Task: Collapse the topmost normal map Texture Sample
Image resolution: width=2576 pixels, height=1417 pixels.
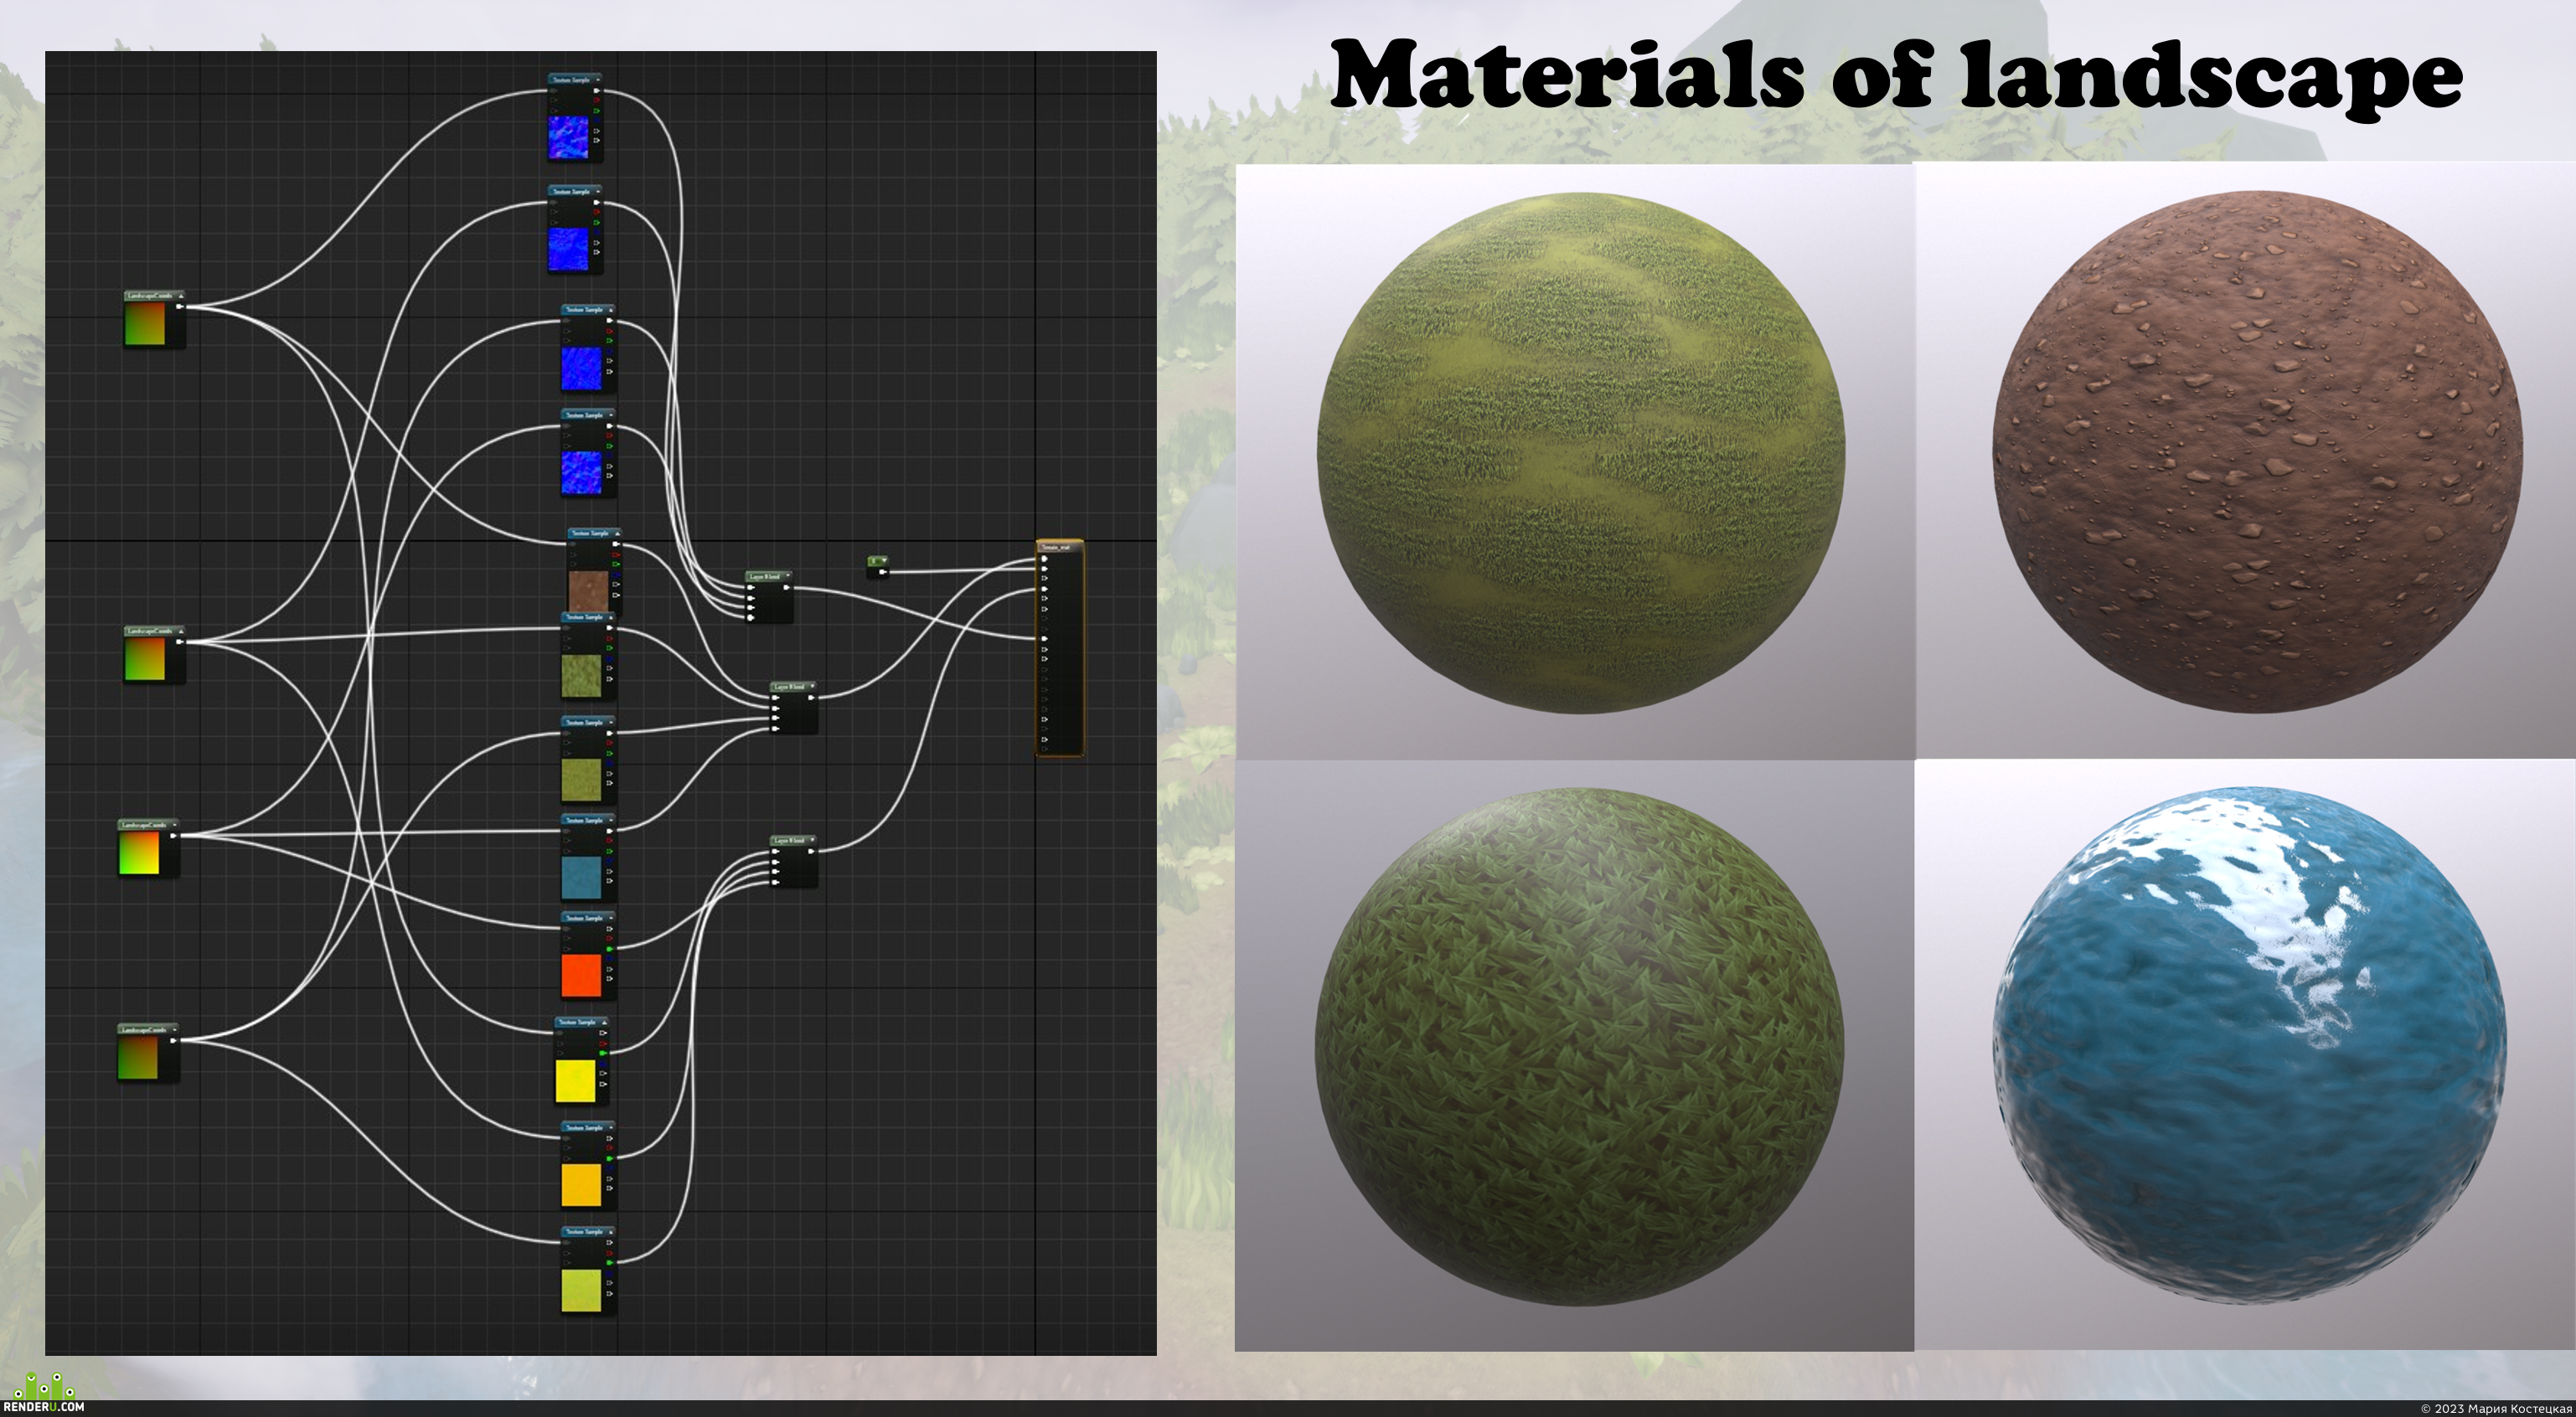Action: tap(597, 80)
